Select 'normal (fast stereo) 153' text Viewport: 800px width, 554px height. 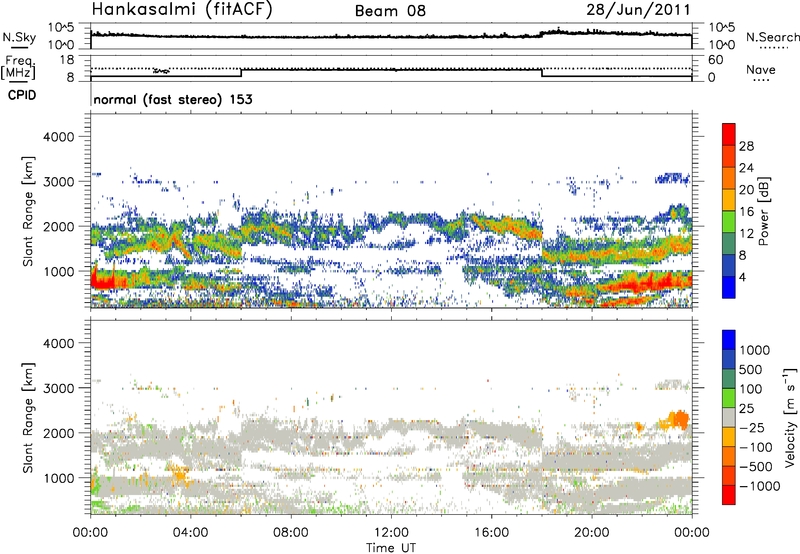(173, 99)
